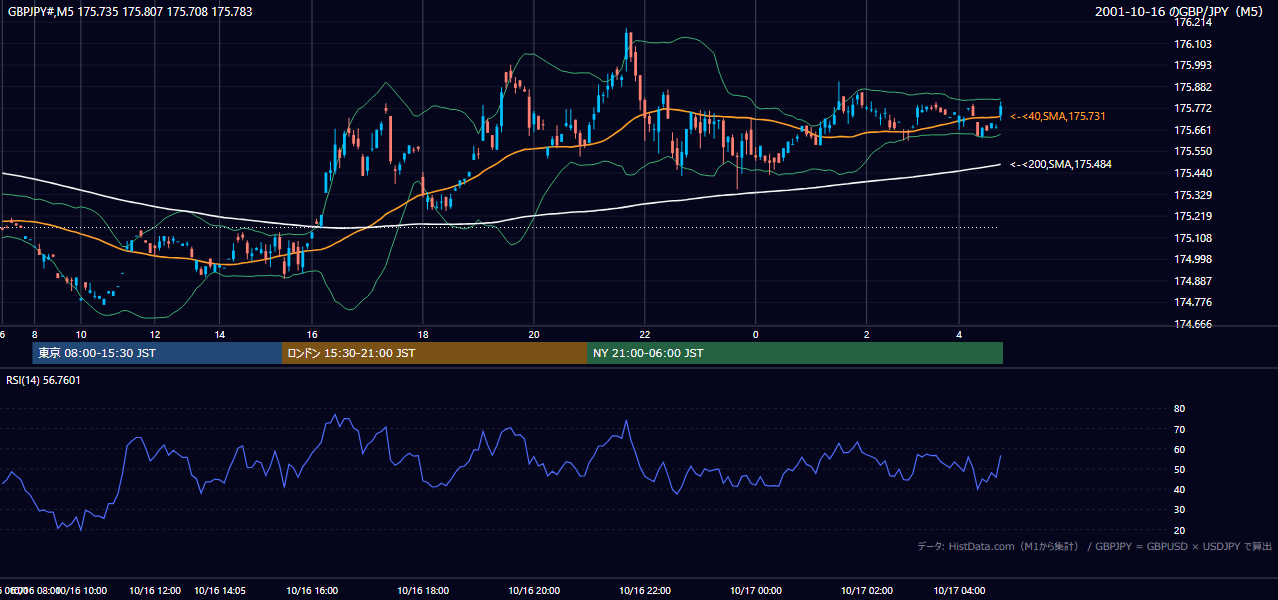Viewport: 1278px width, 600px height.
Task: Click the 10/17 00:00 time axis label
Action: point(756,591)
